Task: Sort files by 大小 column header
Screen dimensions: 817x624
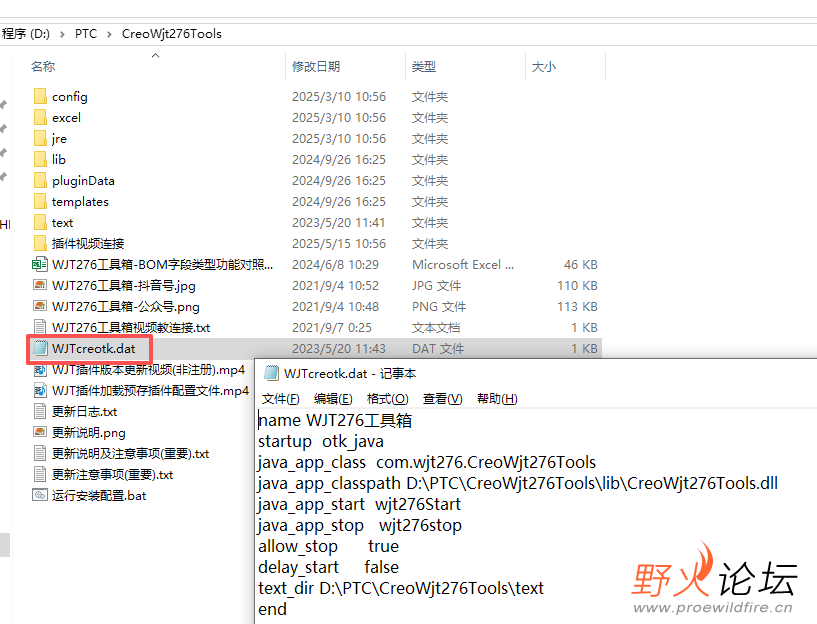Action: tap(543, 67)
